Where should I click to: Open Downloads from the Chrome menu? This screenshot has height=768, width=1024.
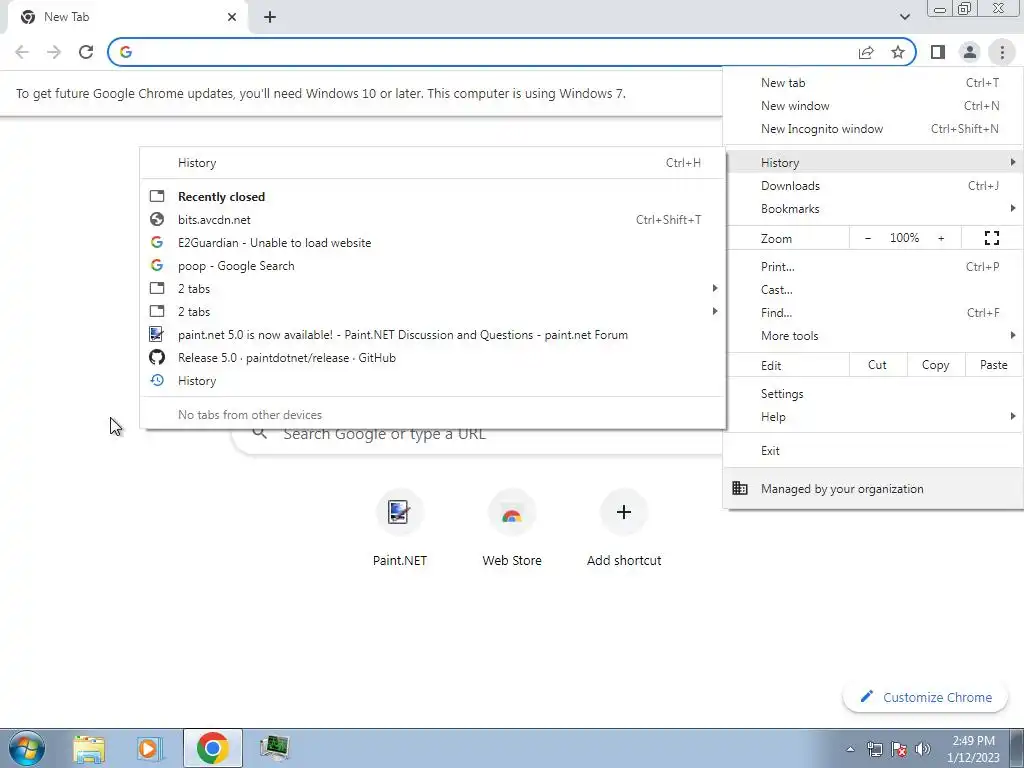tap(873, 185)
